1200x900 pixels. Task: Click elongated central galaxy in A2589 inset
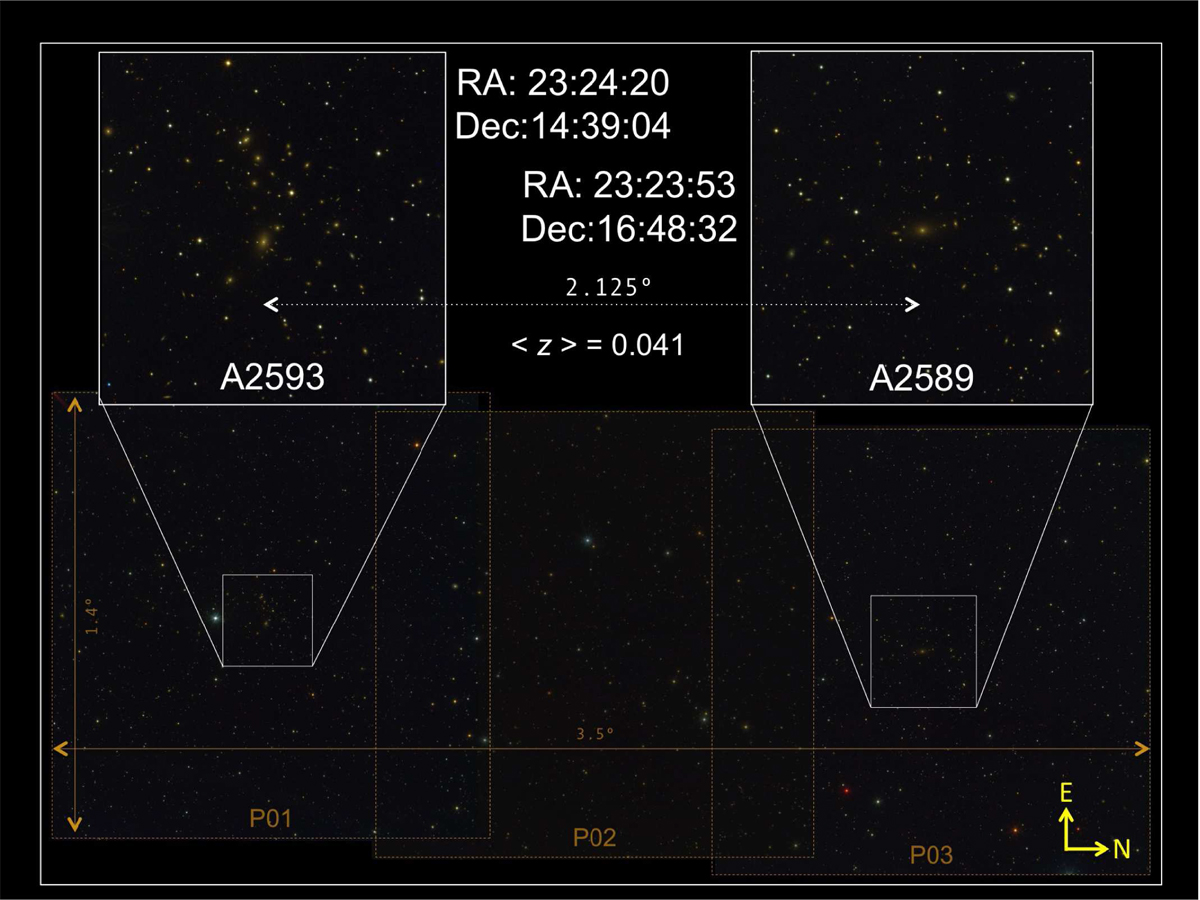tap(921, 231)
